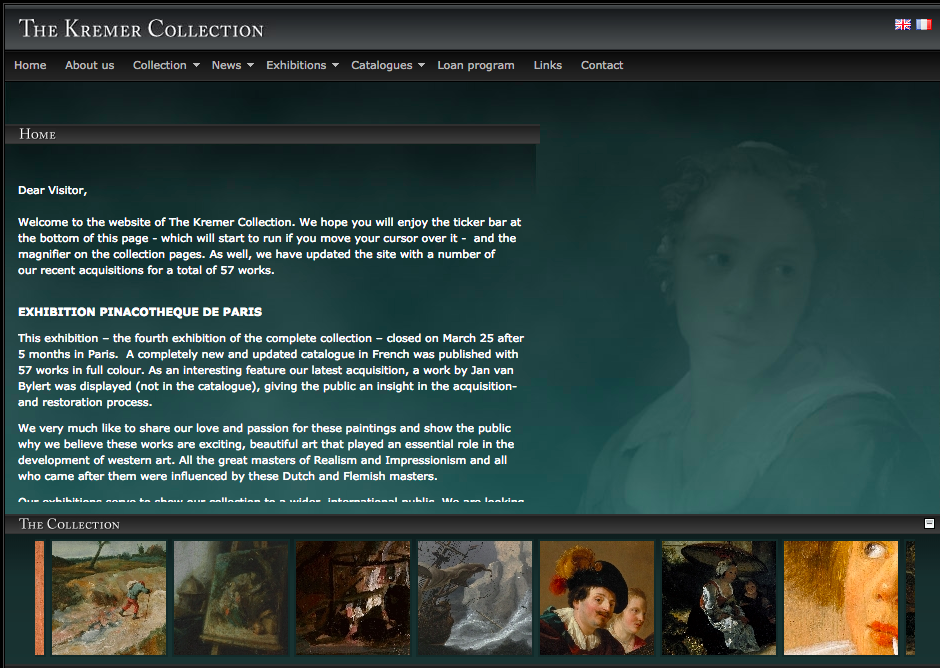Open the About us page
Image resolution: width=940 pixels, height=668 pixels.
[89, 65]
